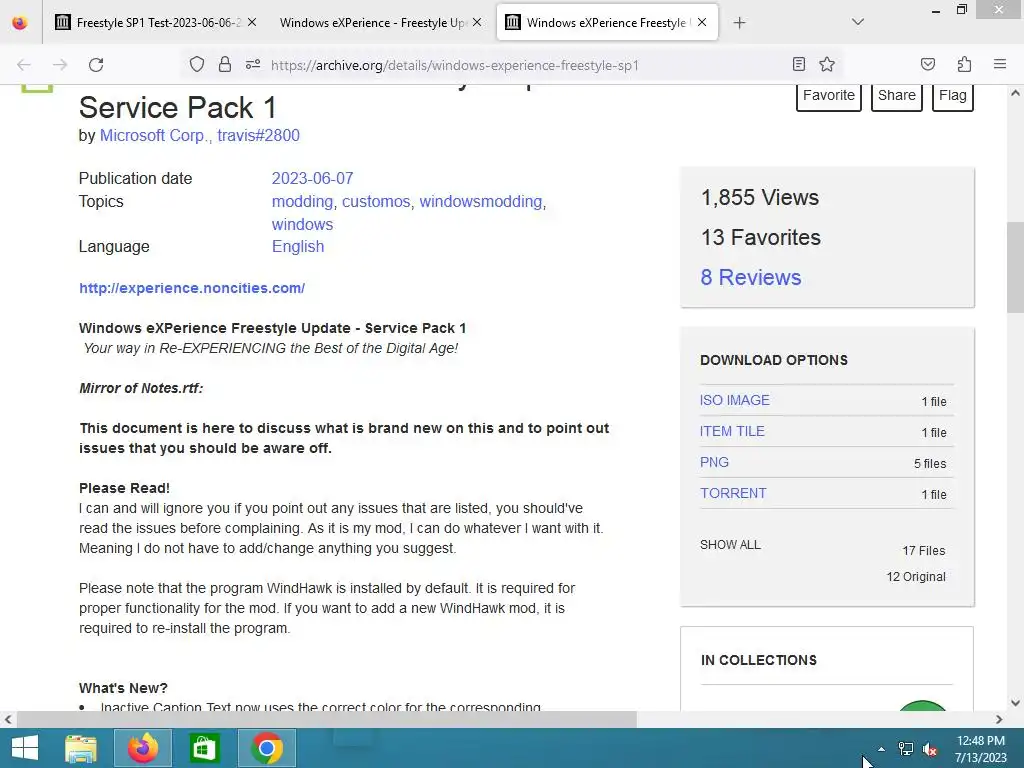Click the 1,855 Views text
The height and width of the screenshot is (768, 1024).
tap(760, 197)
